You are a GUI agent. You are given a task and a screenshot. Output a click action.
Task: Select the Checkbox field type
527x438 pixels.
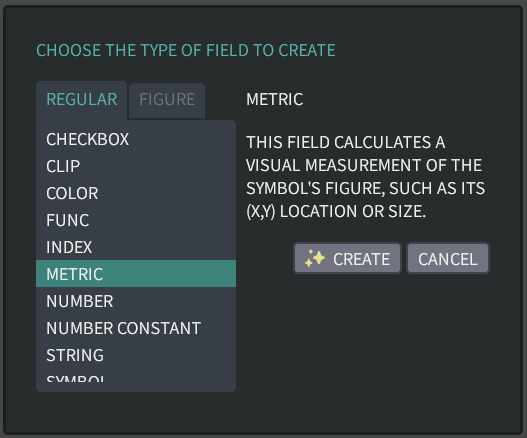click(x=136, y=139)
